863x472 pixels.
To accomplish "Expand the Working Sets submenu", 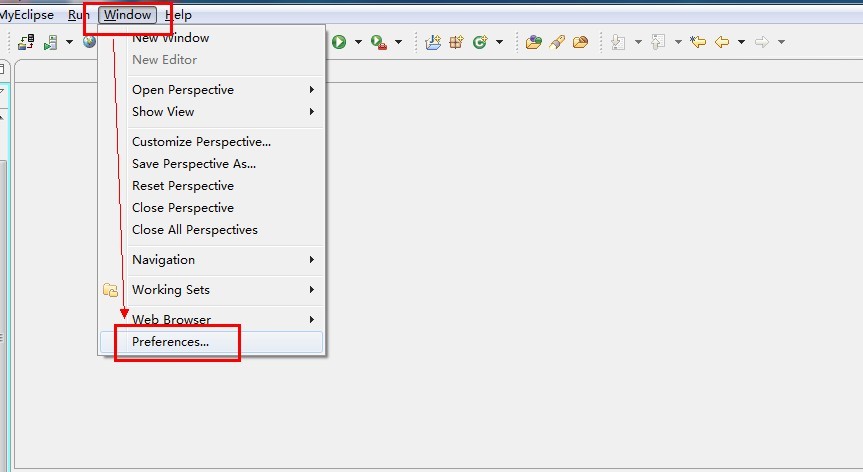I will click(212, 289).
